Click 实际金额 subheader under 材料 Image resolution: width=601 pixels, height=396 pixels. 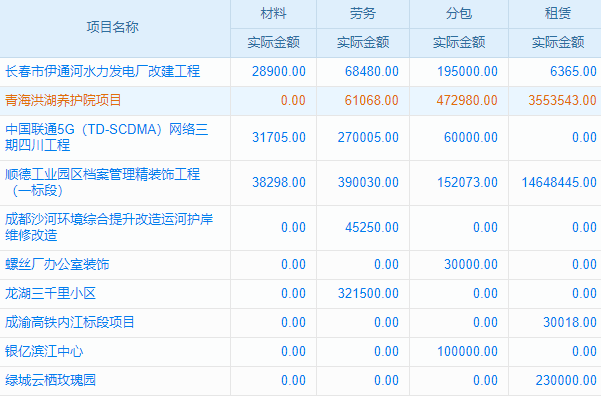[273, 42]
